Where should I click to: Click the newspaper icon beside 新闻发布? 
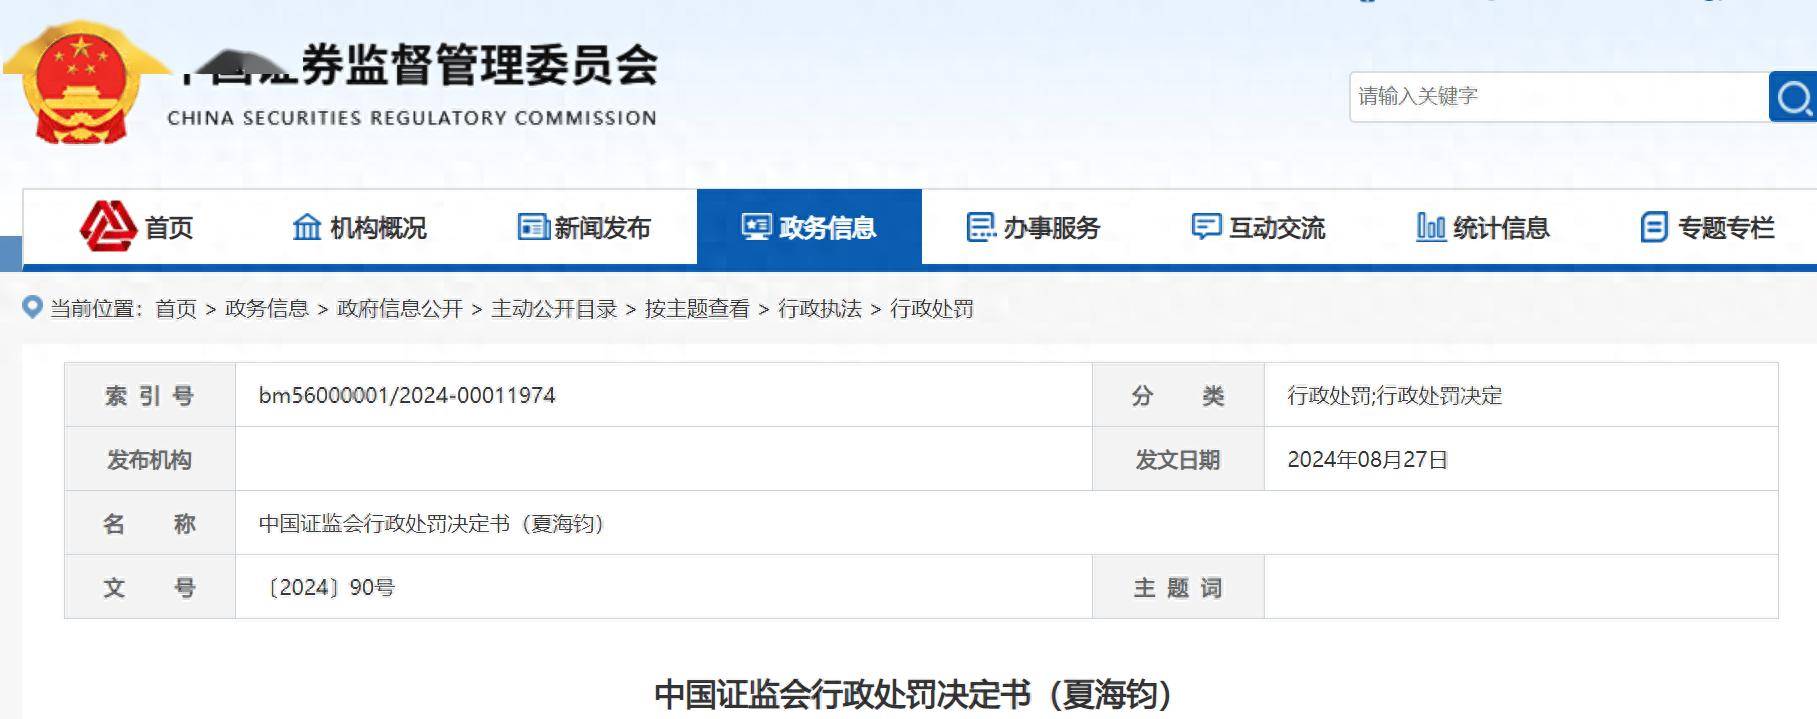pos(533,227)
